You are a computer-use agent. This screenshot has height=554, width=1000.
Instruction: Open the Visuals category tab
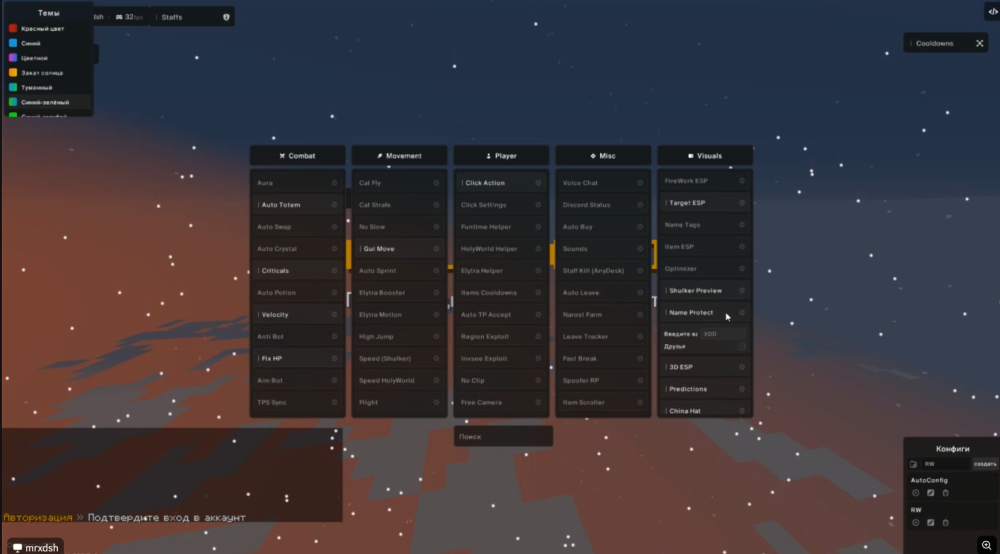coord(705,156)
